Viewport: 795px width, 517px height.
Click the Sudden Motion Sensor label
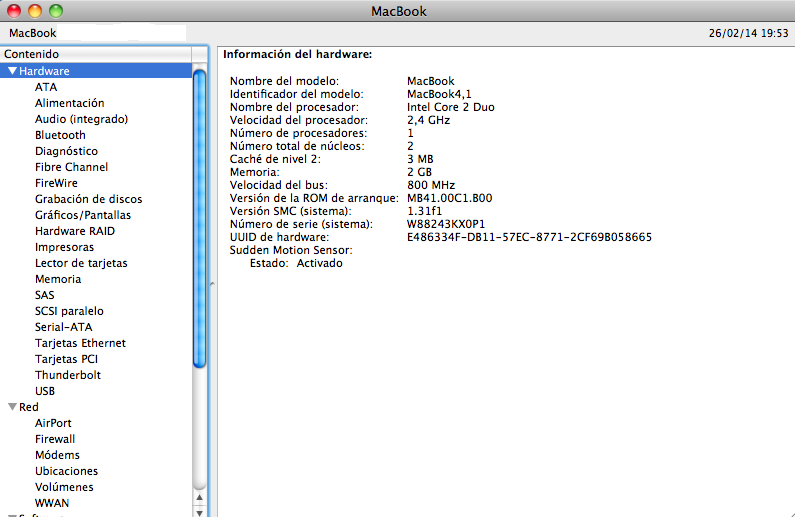(x=291, y=250)
